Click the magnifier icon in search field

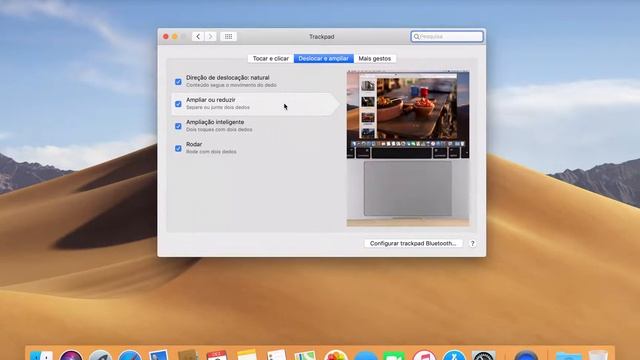416,37
